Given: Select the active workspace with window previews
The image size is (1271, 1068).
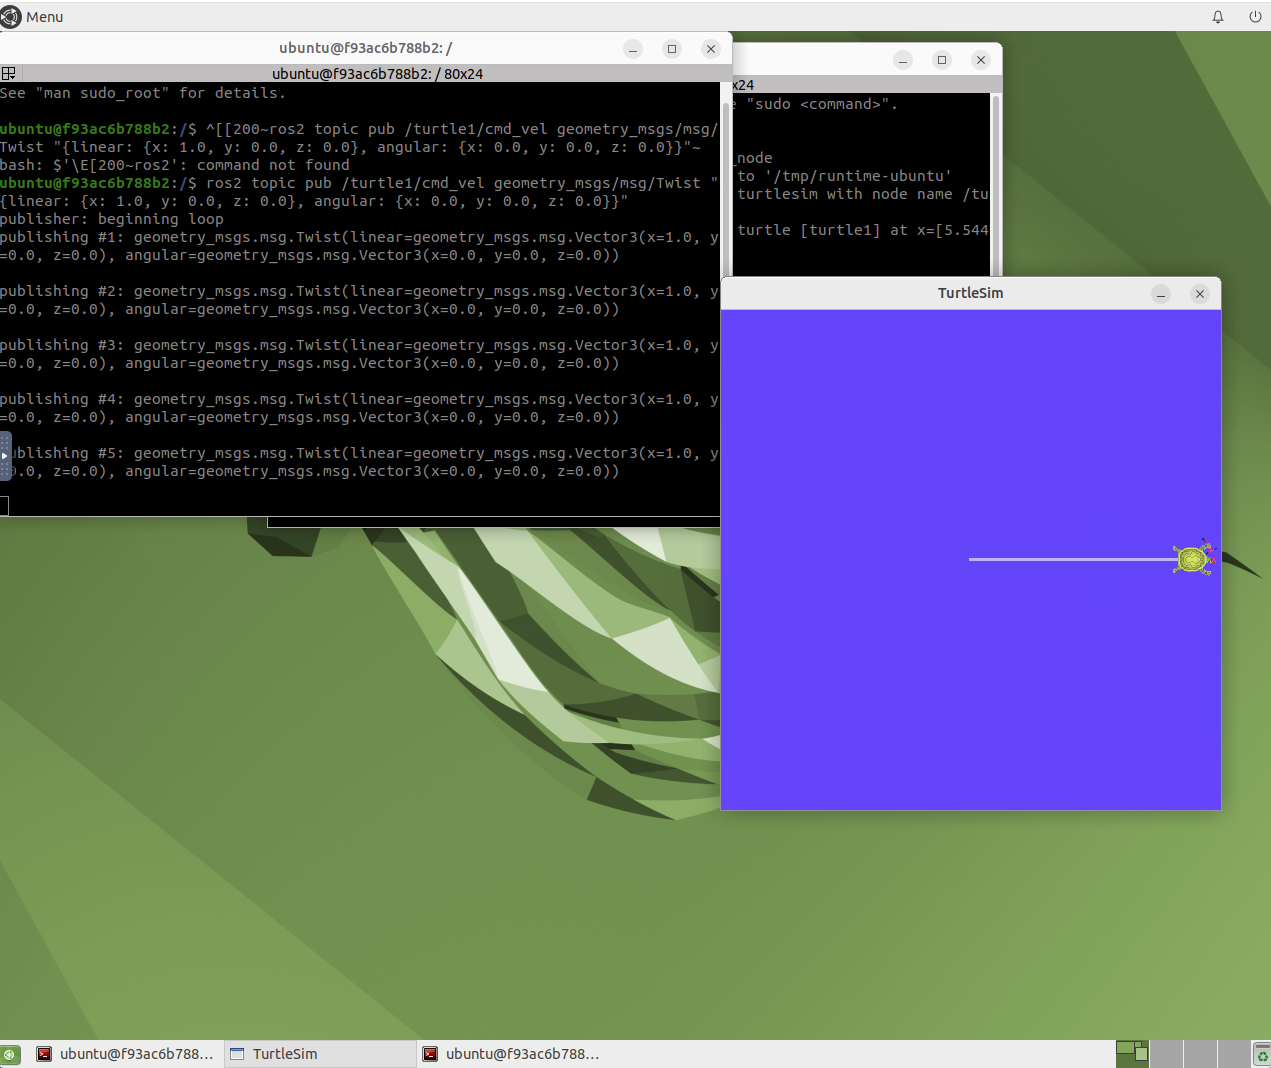Looking at the screenshot, I should tap(1132, 1054).
